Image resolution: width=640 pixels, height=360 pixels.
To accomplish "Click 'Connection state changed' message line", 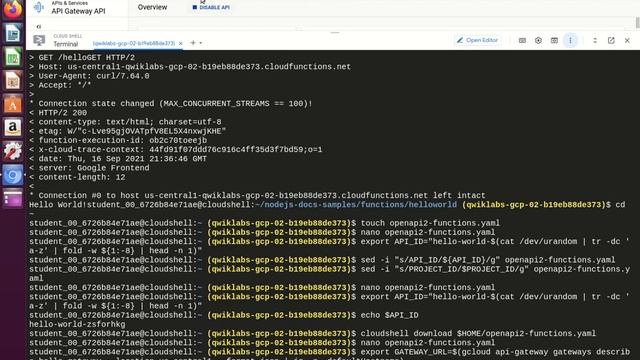I will tap(171, 104).
